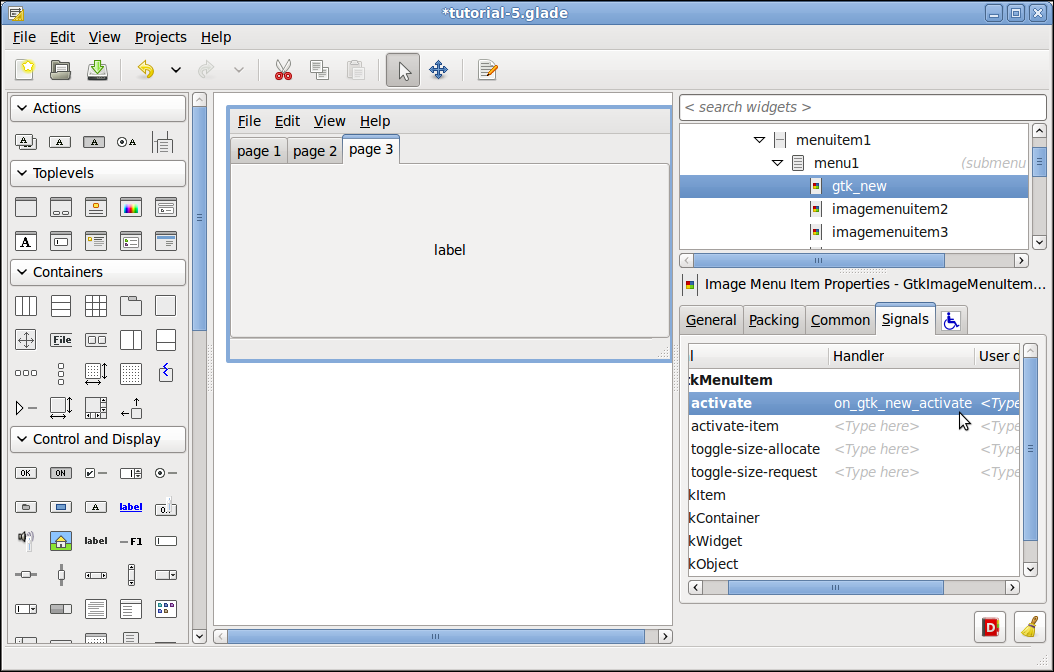The width and height of the screenshot is (1054, 672).
Task: Cut the selection with the scissors icon
Action: point(284,70)
